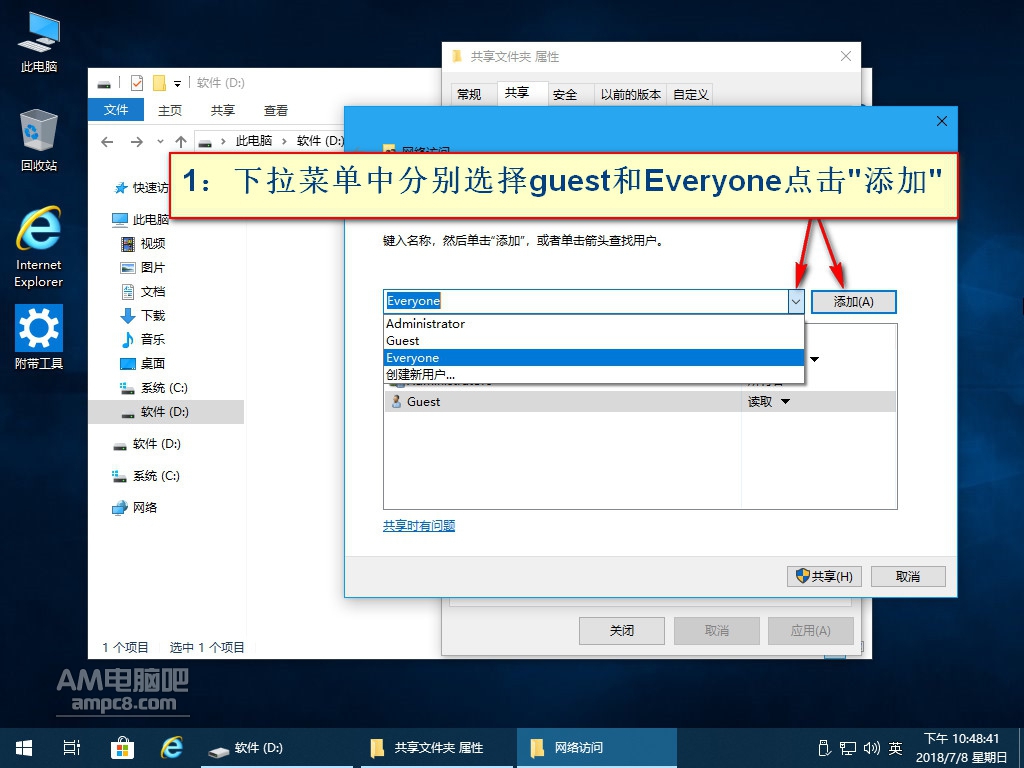
Task: Open the 下载 folder in navigation pane
Action: tap(144, 316)
